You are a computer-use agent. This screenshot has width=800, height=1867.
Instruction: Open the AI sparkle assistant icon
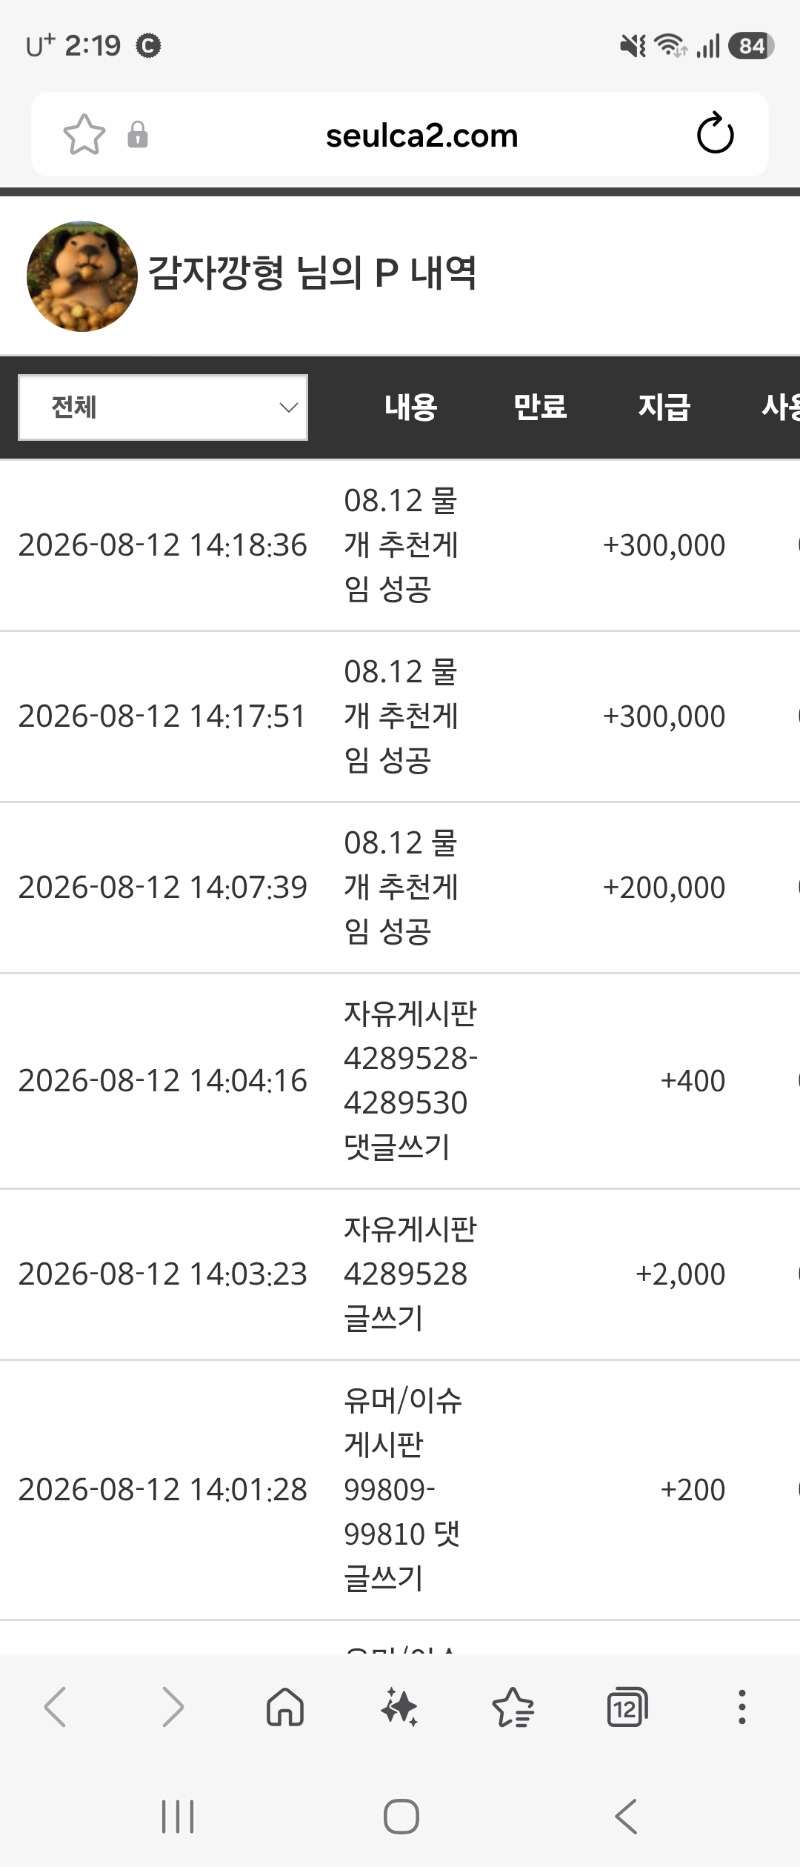(399, 1707)
